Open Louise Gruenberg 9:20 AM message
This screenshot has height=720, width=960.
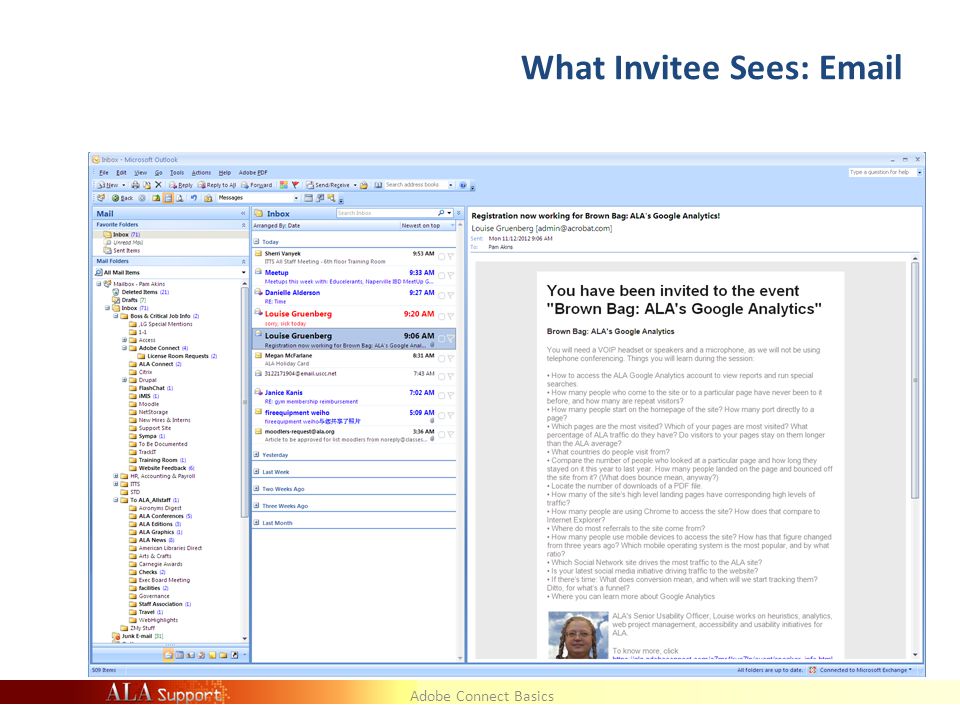tap(354, 318)
